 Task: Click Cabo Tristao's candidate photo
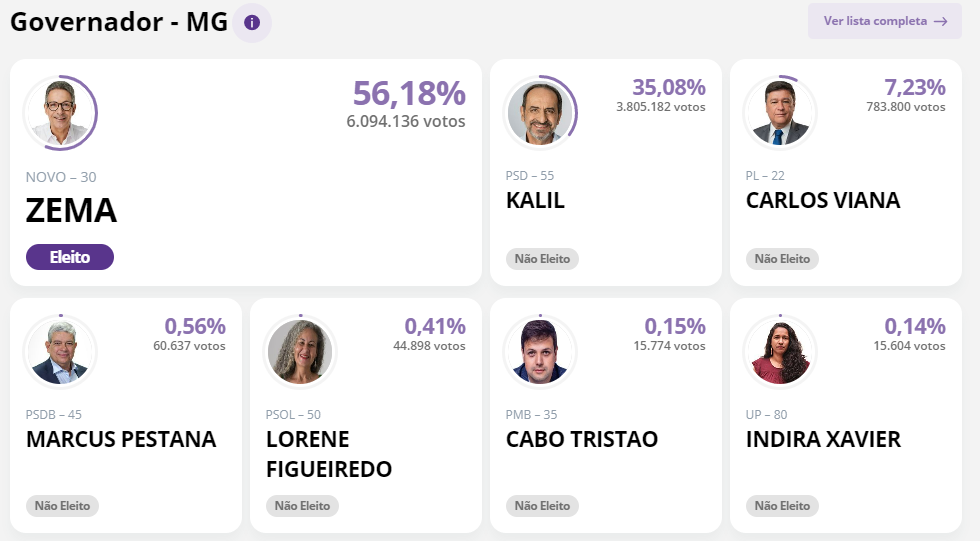[x=540, y=351]
